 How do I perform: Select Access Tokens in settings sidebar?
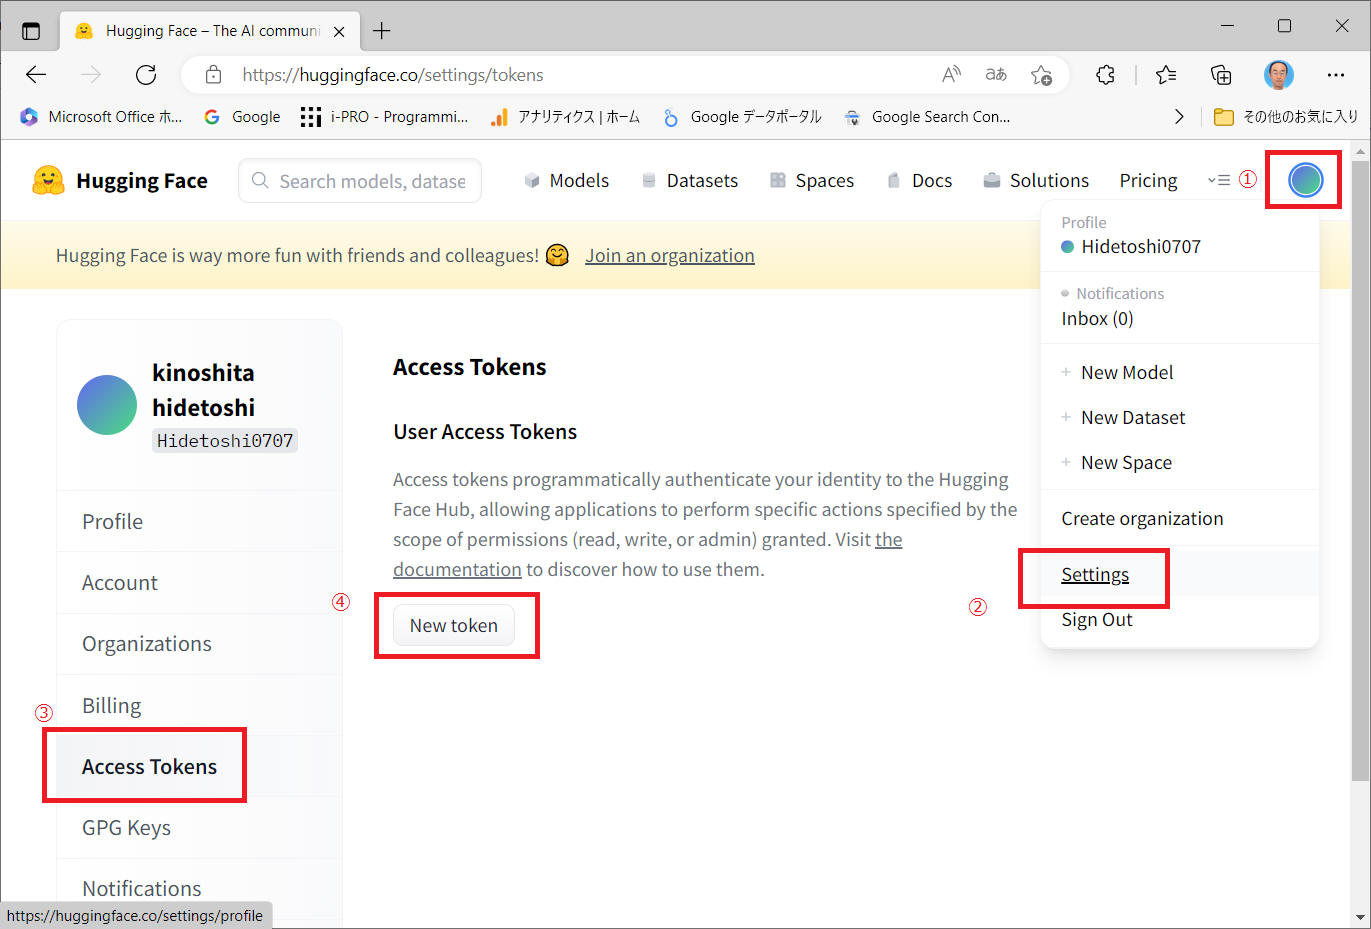pos(199,766)
